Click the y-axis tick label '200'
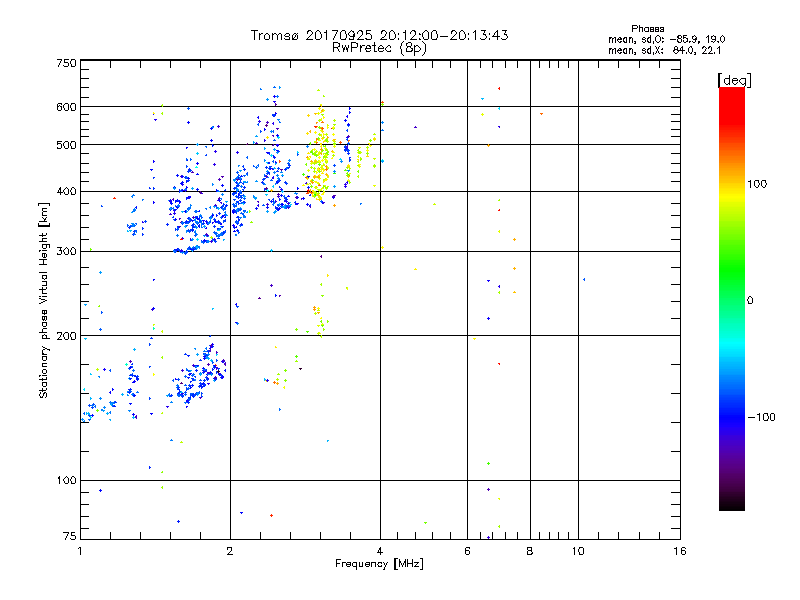The image size is (800, 600). click(x=66, y=336)
